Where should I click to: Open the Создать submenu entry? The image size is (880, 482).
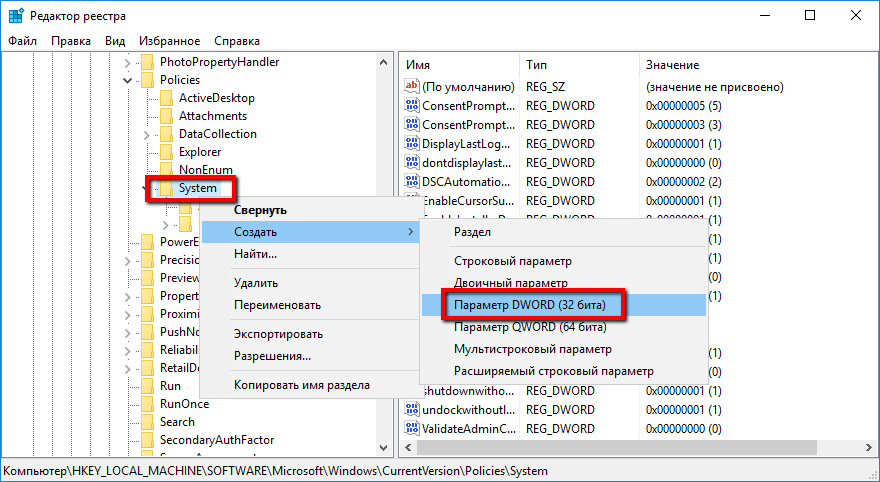click(x=310, y=232)
